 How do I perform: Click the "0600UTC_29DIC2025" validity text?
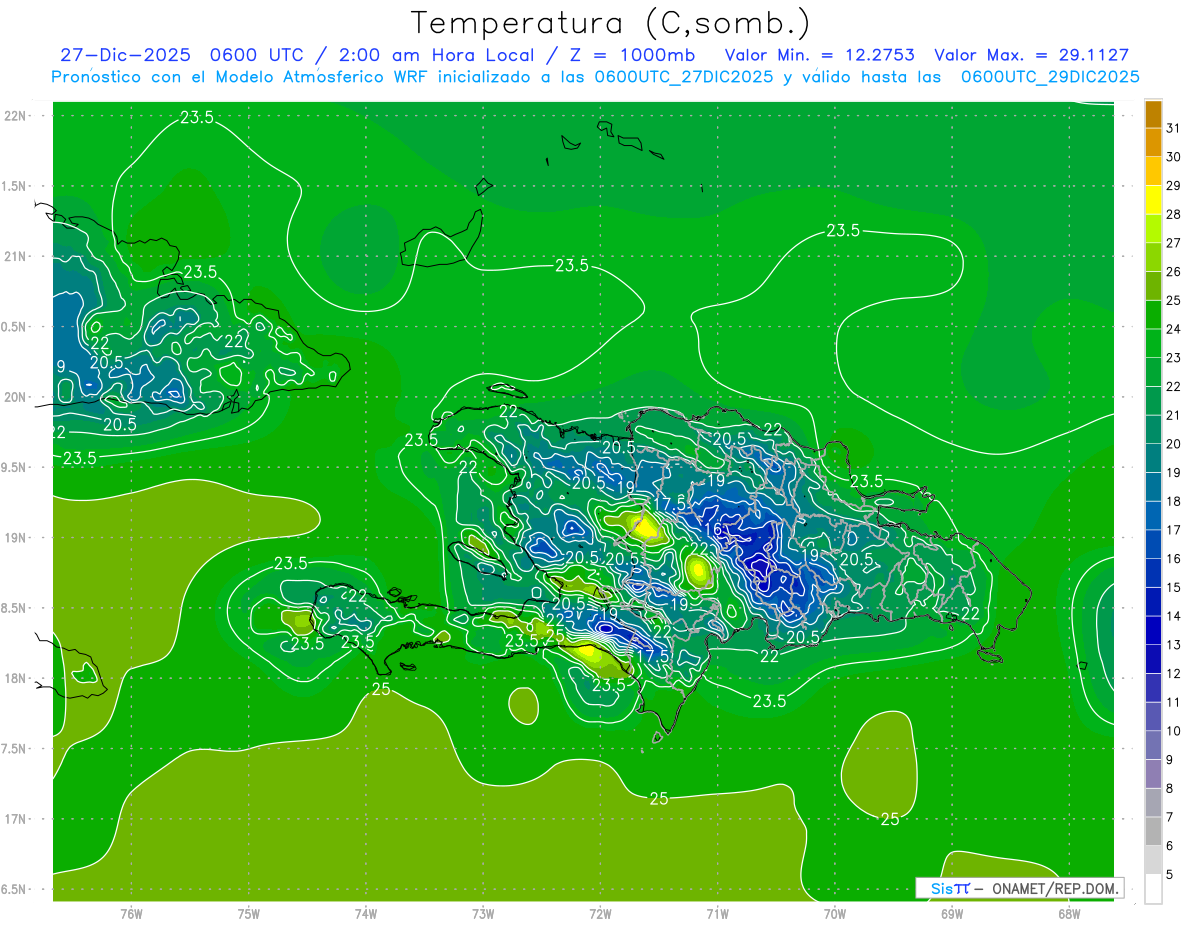(1050, 77)
